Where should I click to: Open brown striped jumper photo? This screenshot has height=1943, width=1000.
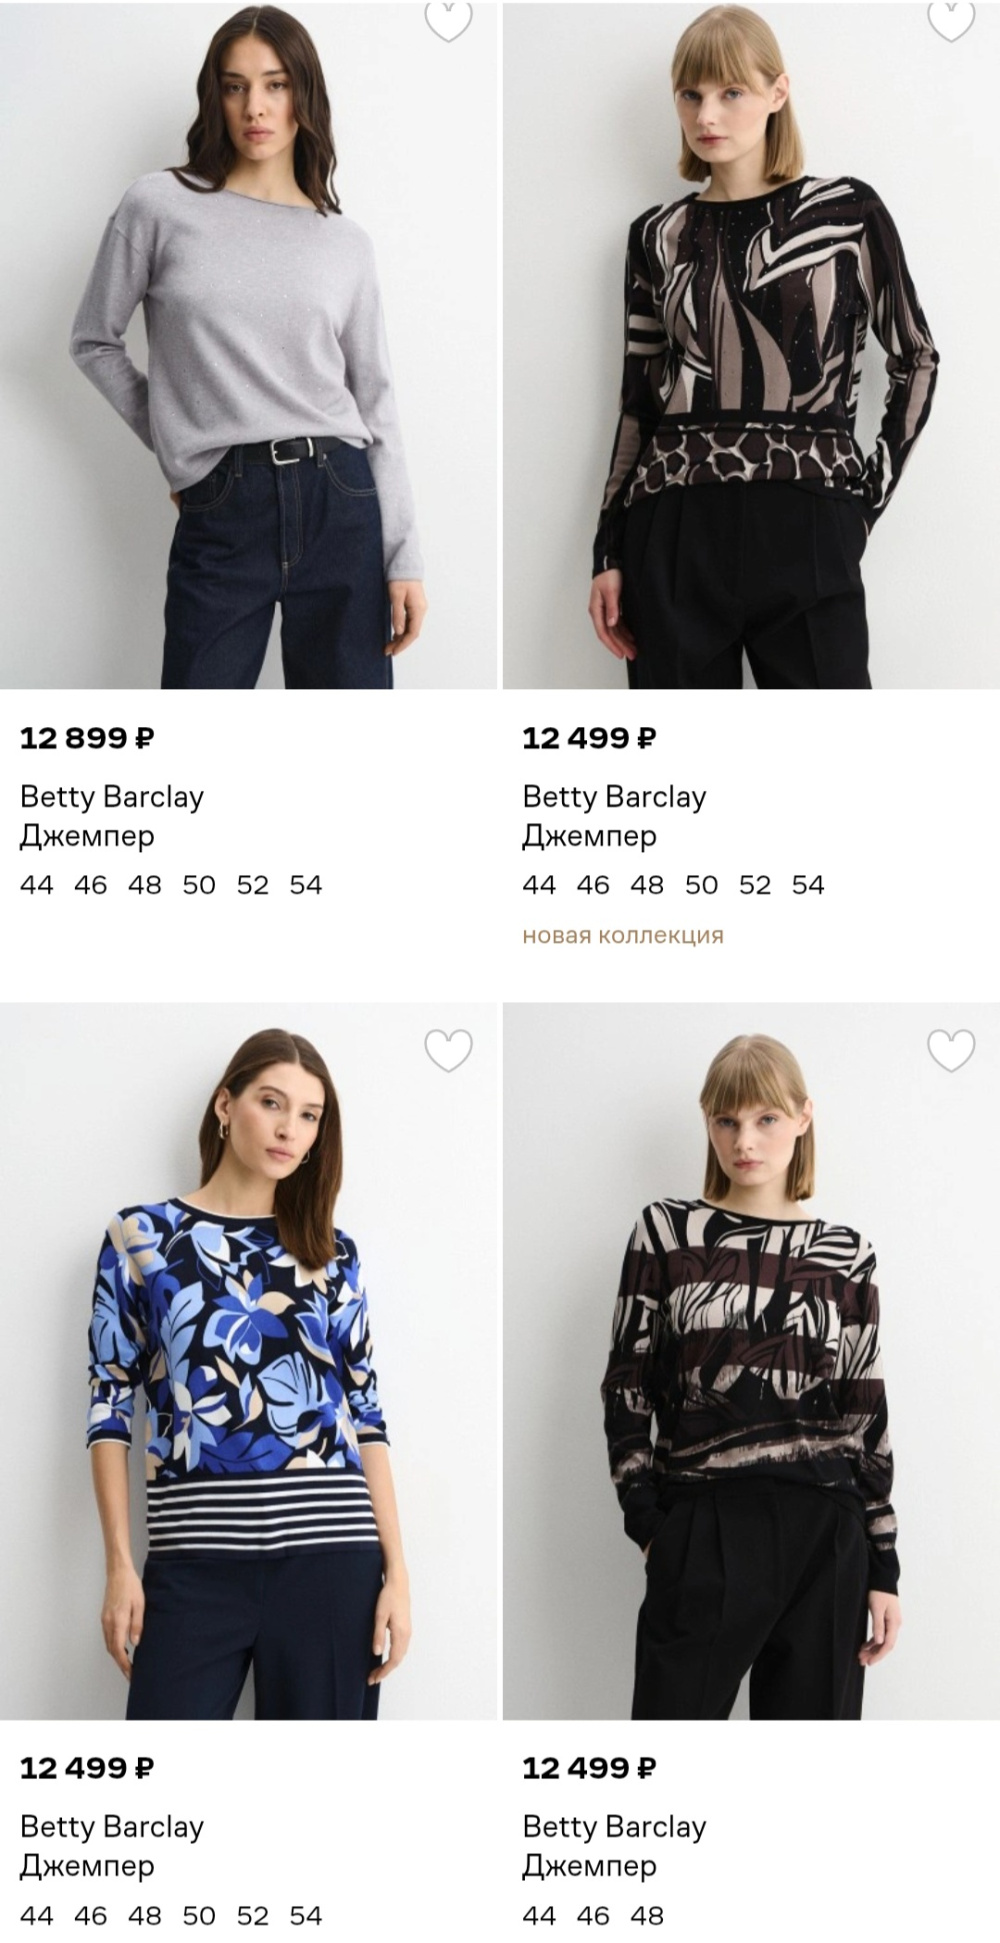(x=751, y=1370)
